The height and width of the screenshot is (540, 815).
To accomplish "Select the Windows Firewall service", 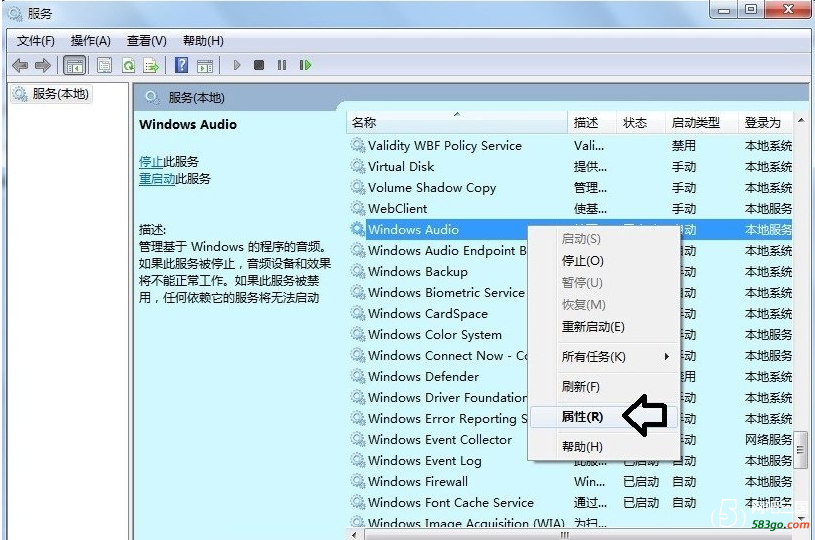I will (x=570, y=482).
